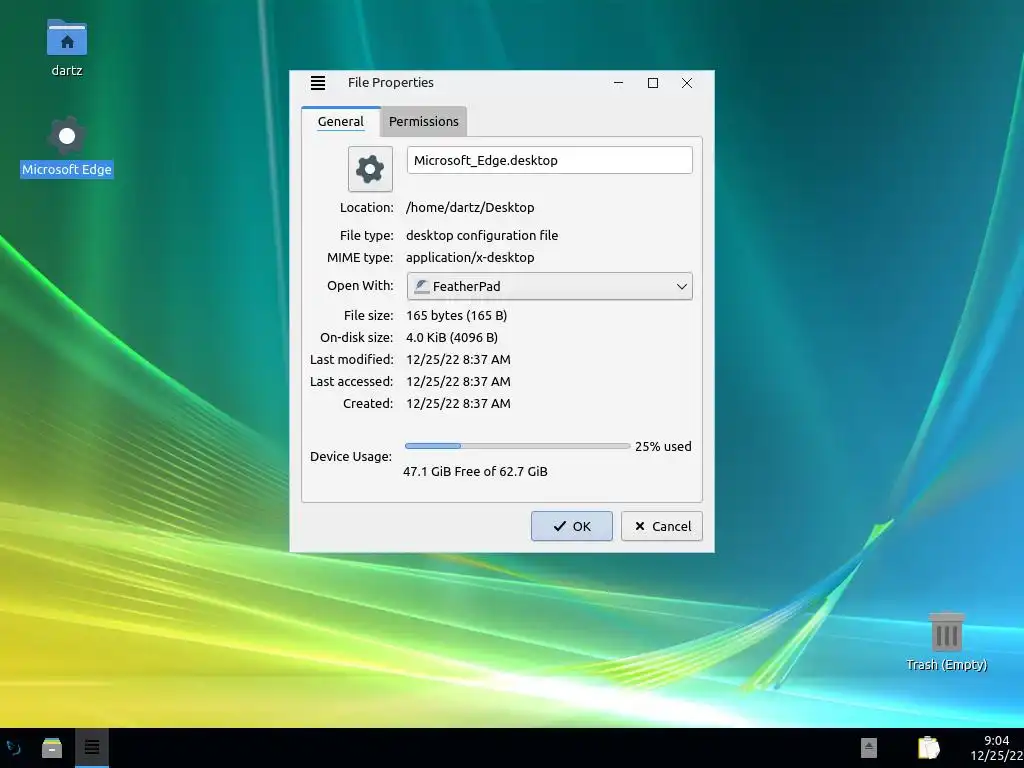Click the File Properties taskbar window button
This screenshot has height=768, width=1024.
(x=91, y=748)
